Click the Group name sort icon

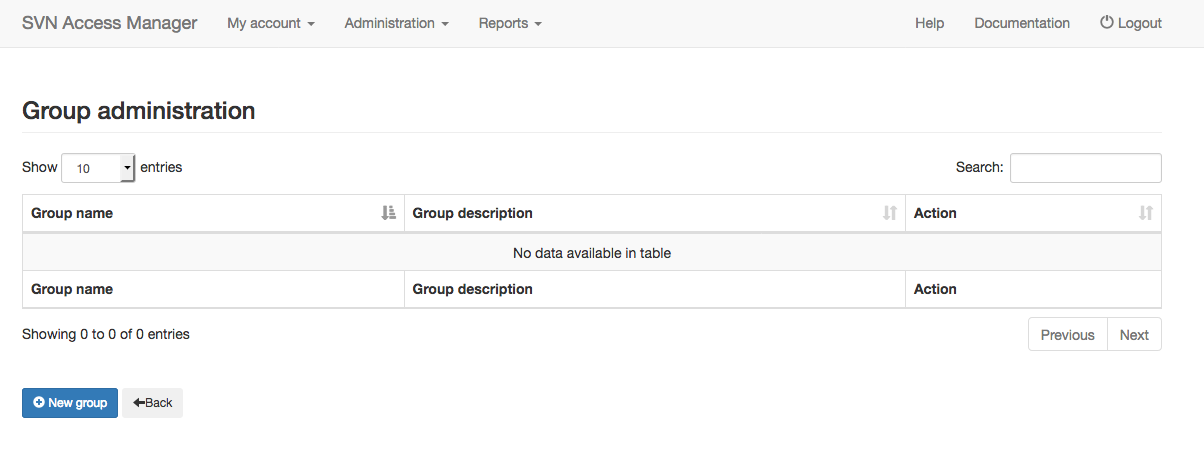(389, 213)
